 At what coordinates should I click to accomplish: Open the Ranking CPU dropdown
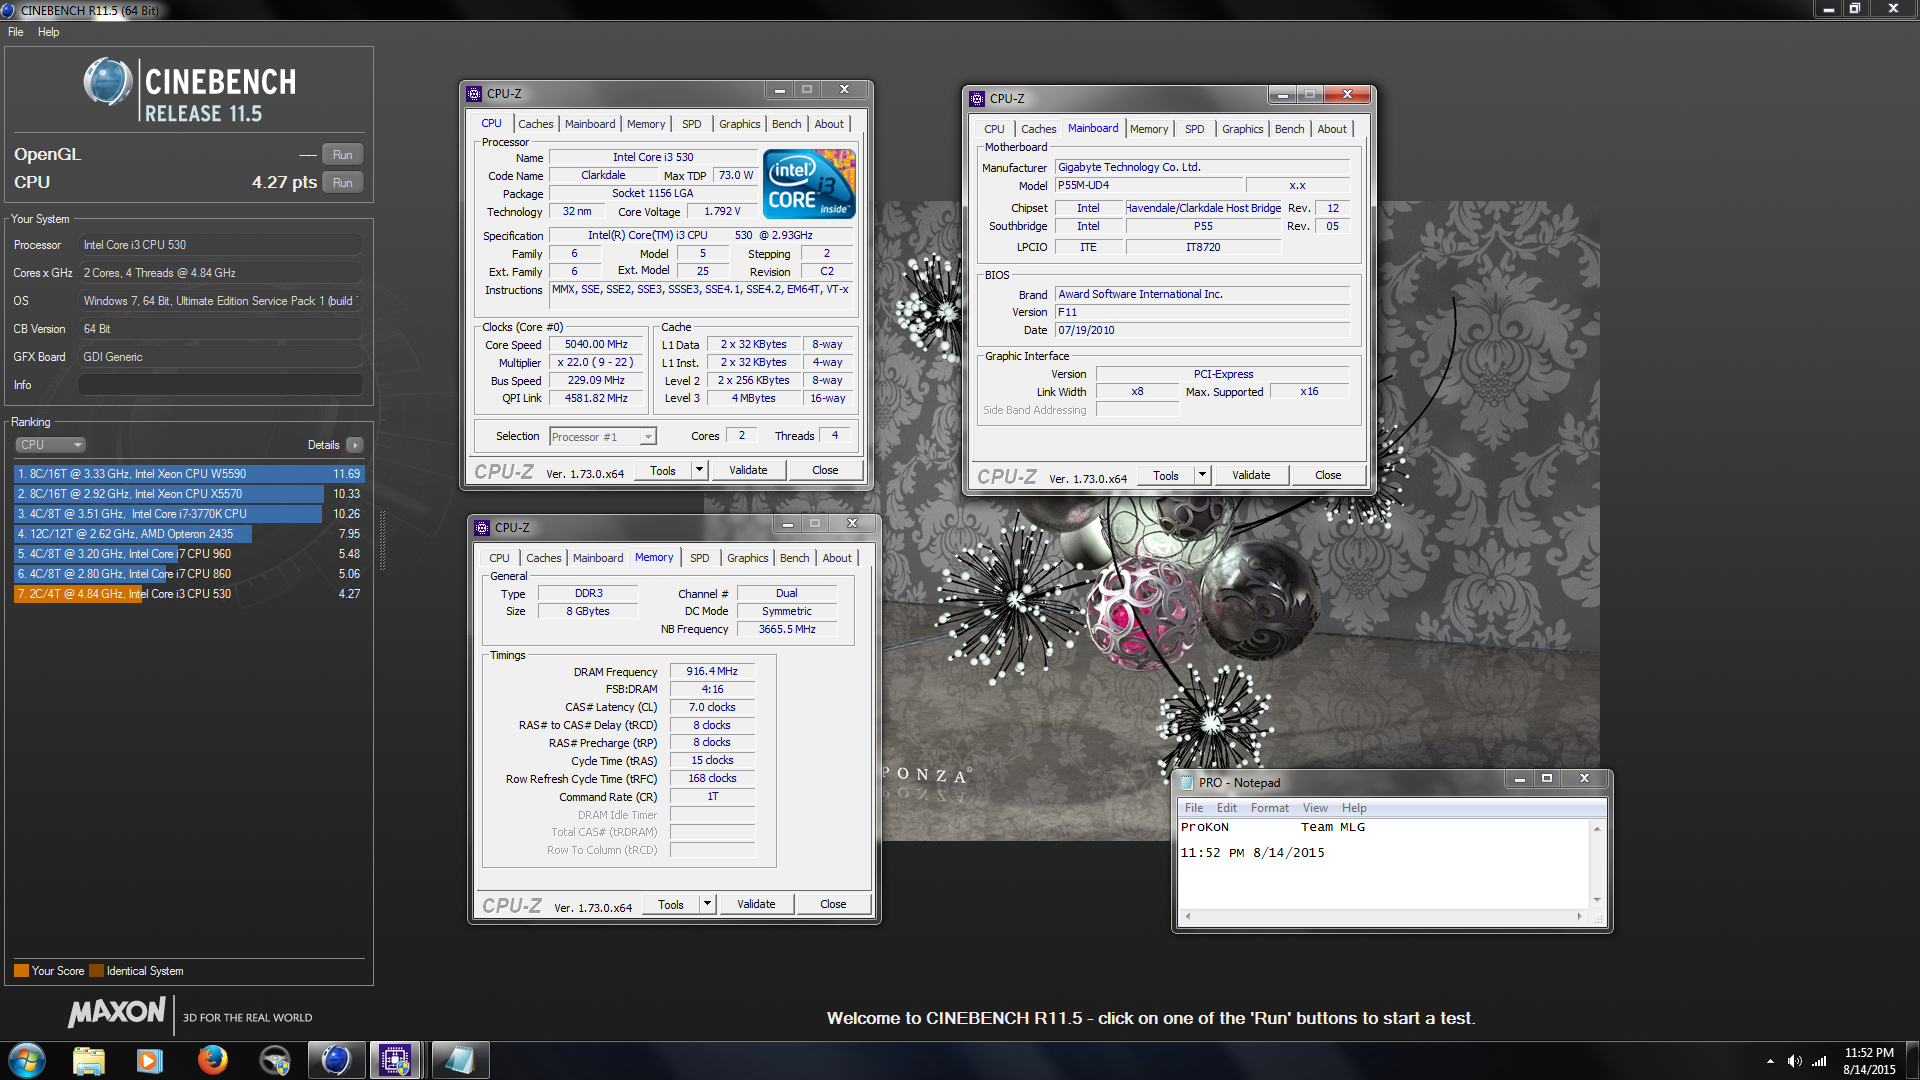(50, 445)
